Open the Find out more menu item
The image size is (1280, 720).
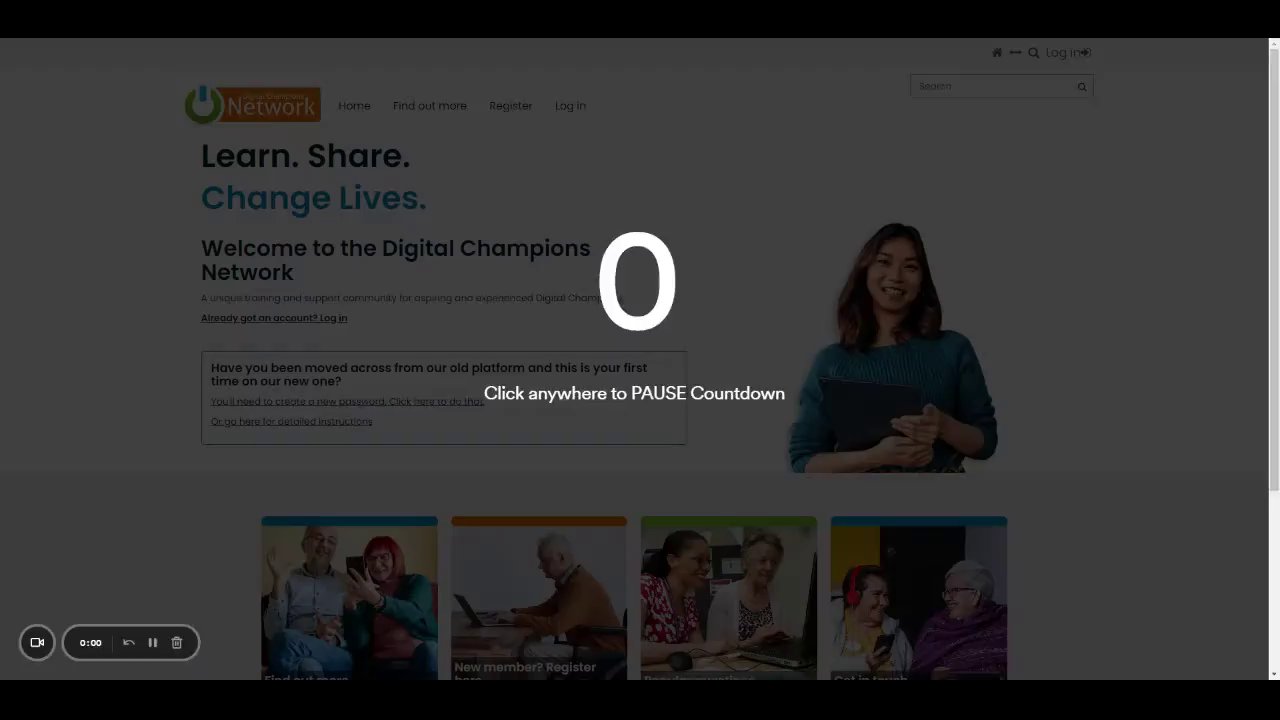430,106
